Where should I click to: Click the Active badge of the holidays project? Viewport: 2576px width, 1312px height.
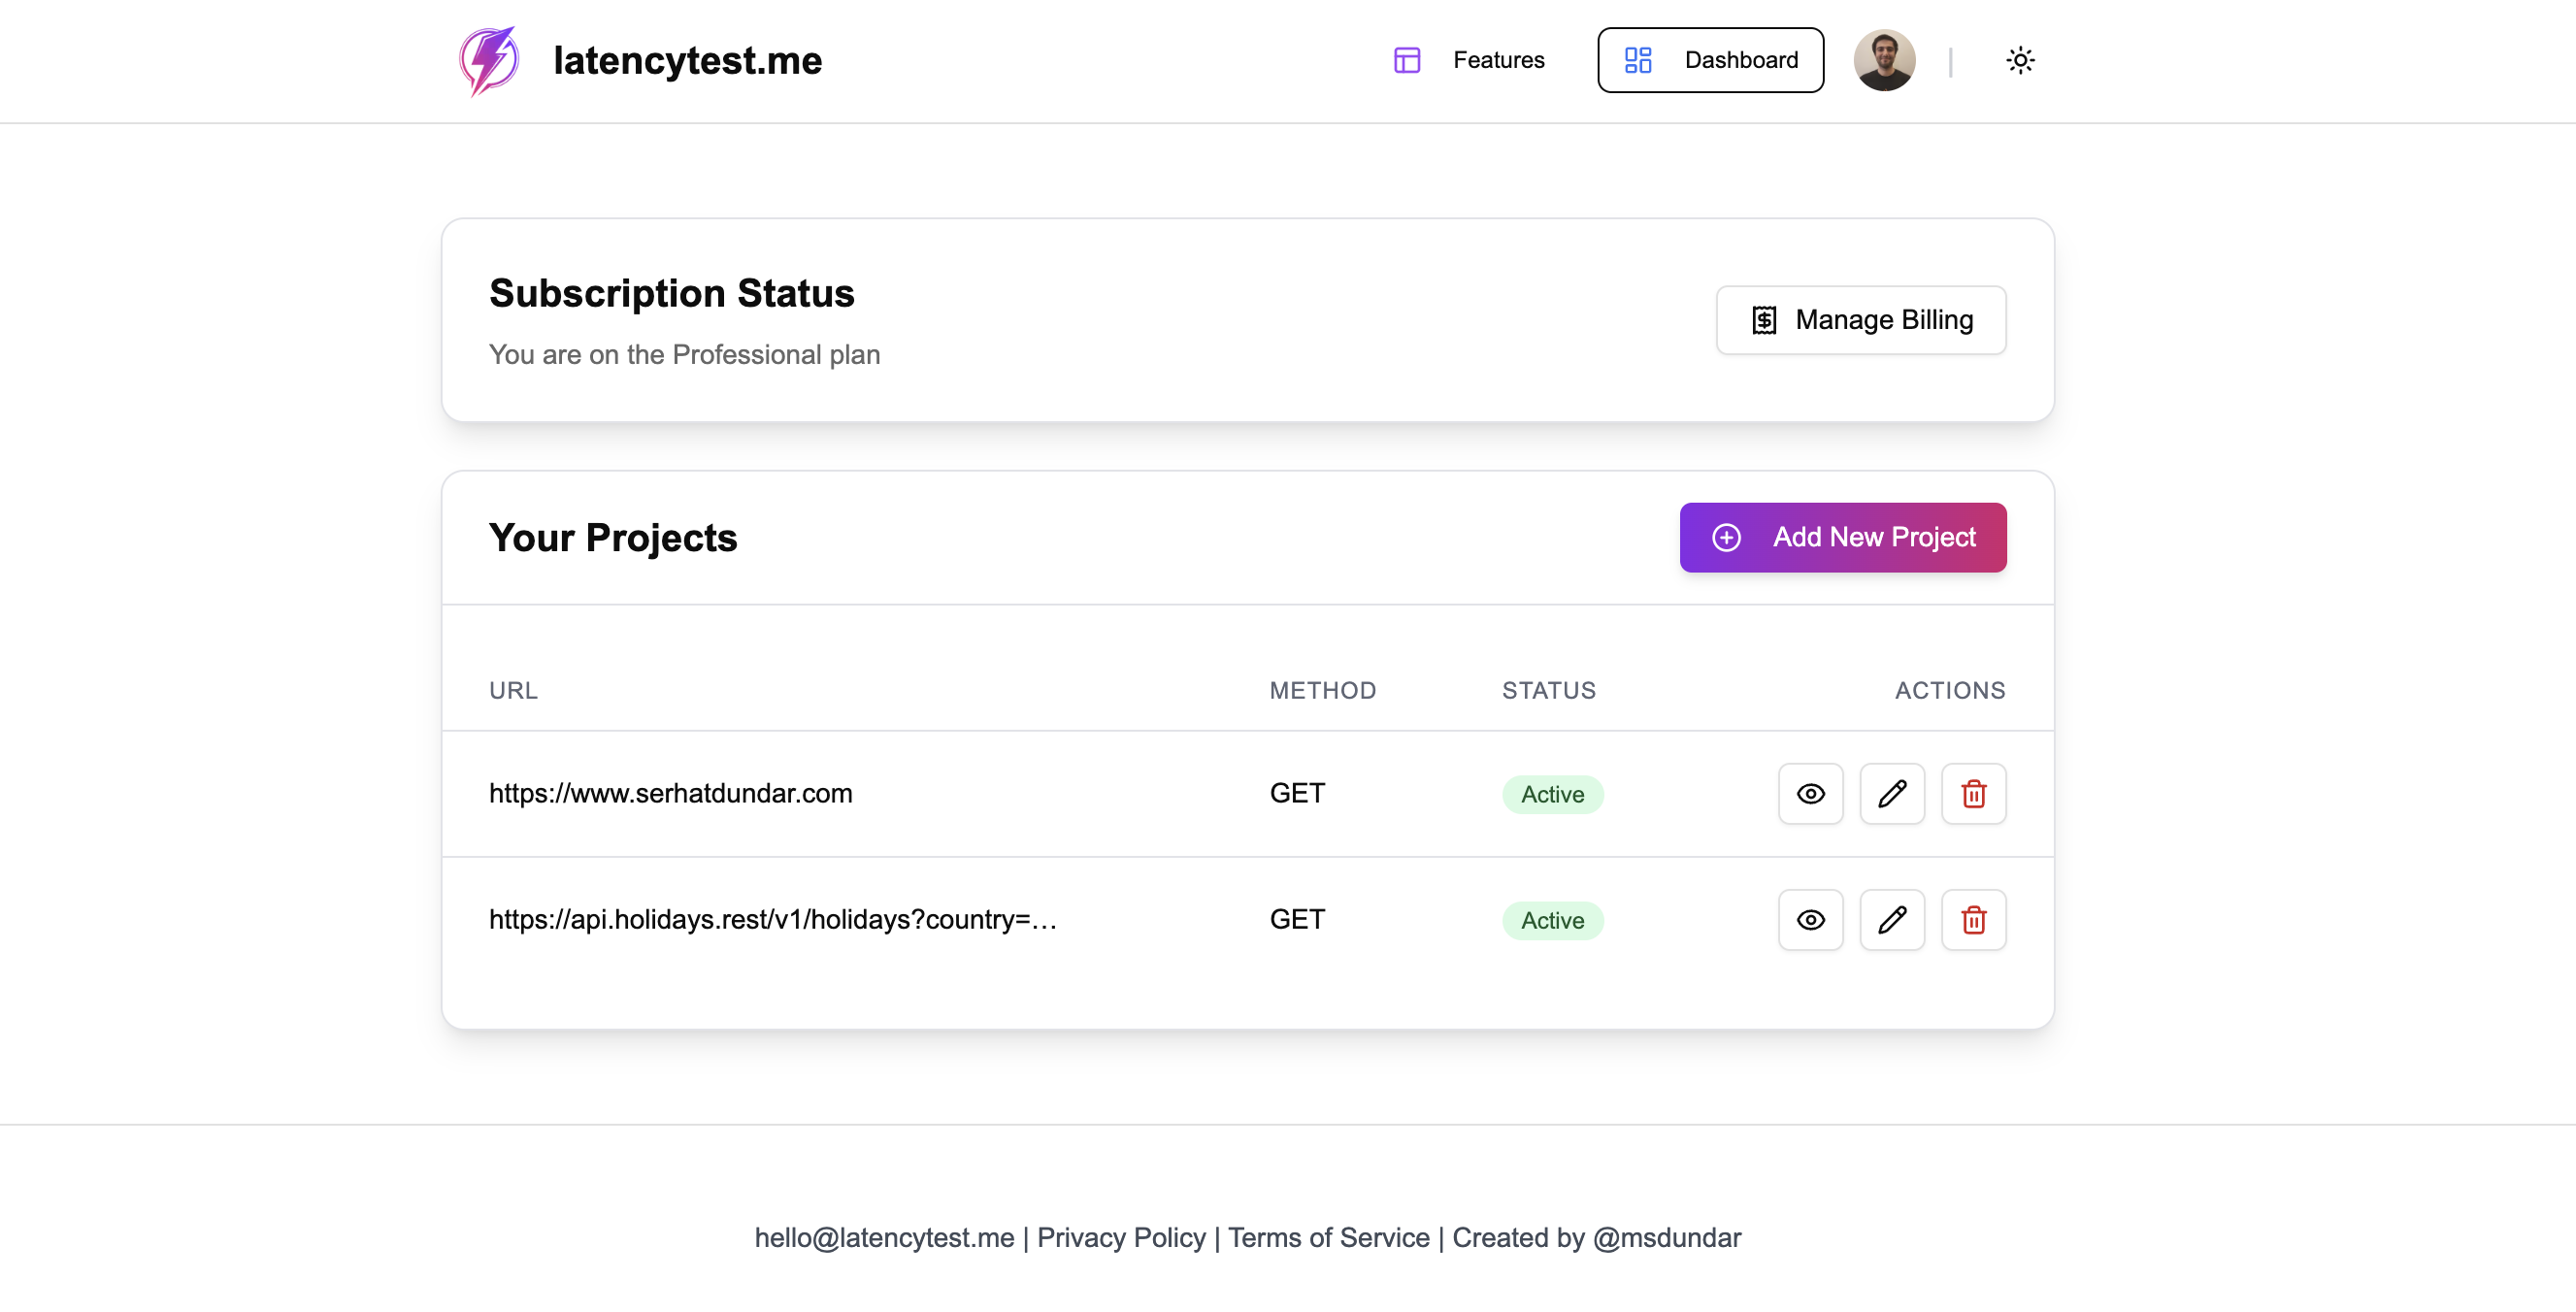(x=1552, y=921)
